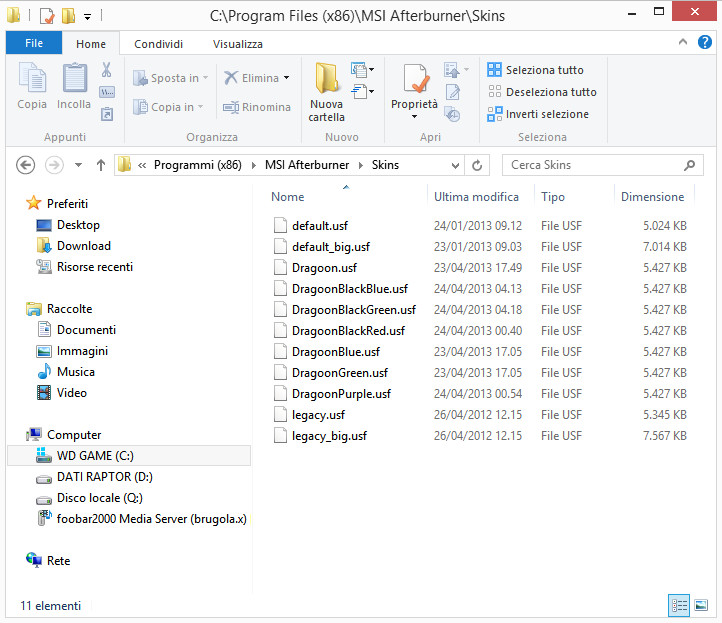
Task: Open Immagini library
Action: [x=82, y=351]
